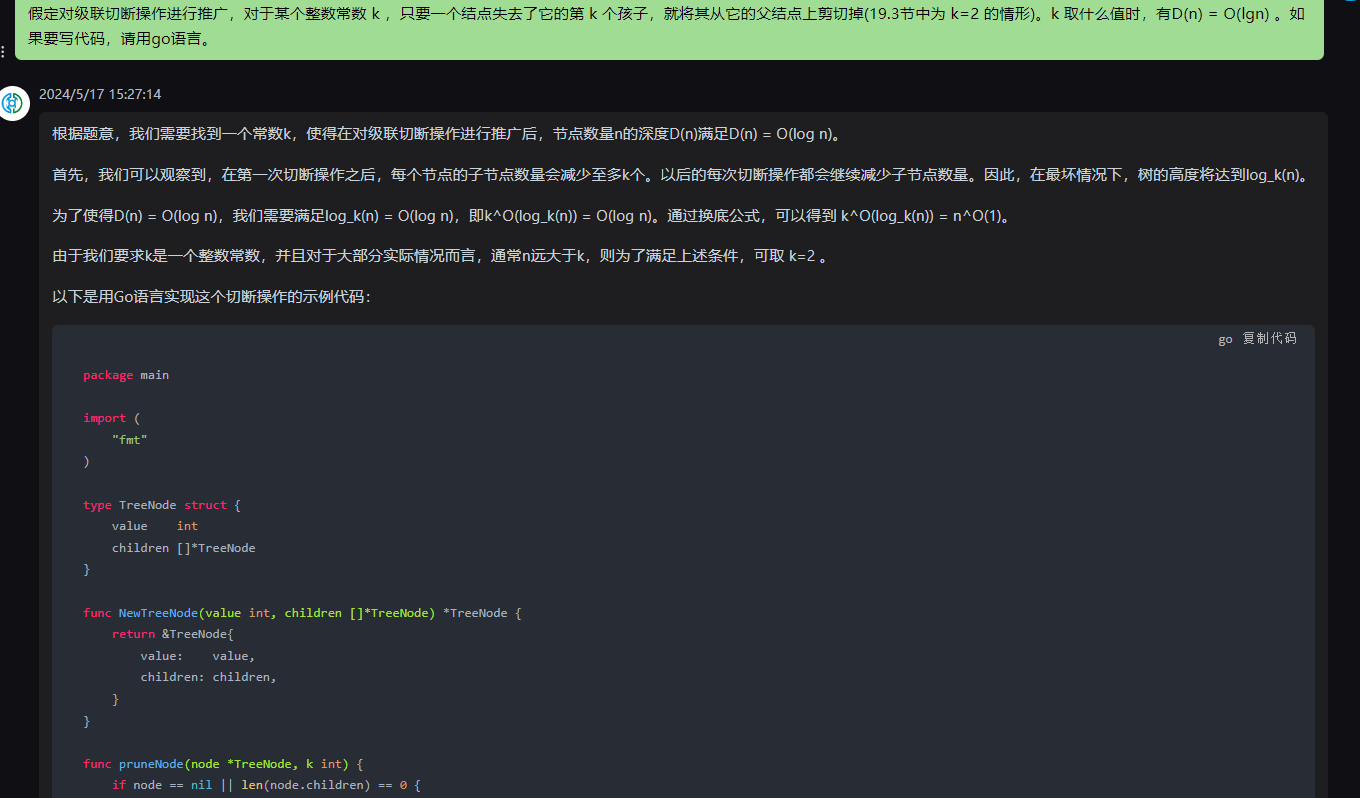
Task: Click the paragraph starting with 为了使得D(n)
Action: click(x=531, y=216)
